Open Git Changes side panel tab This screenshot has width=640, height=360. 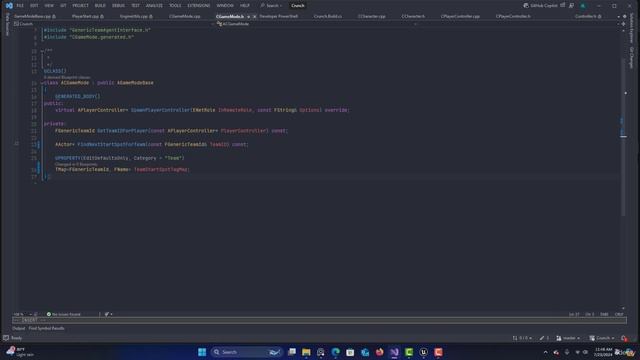[631, 58]
